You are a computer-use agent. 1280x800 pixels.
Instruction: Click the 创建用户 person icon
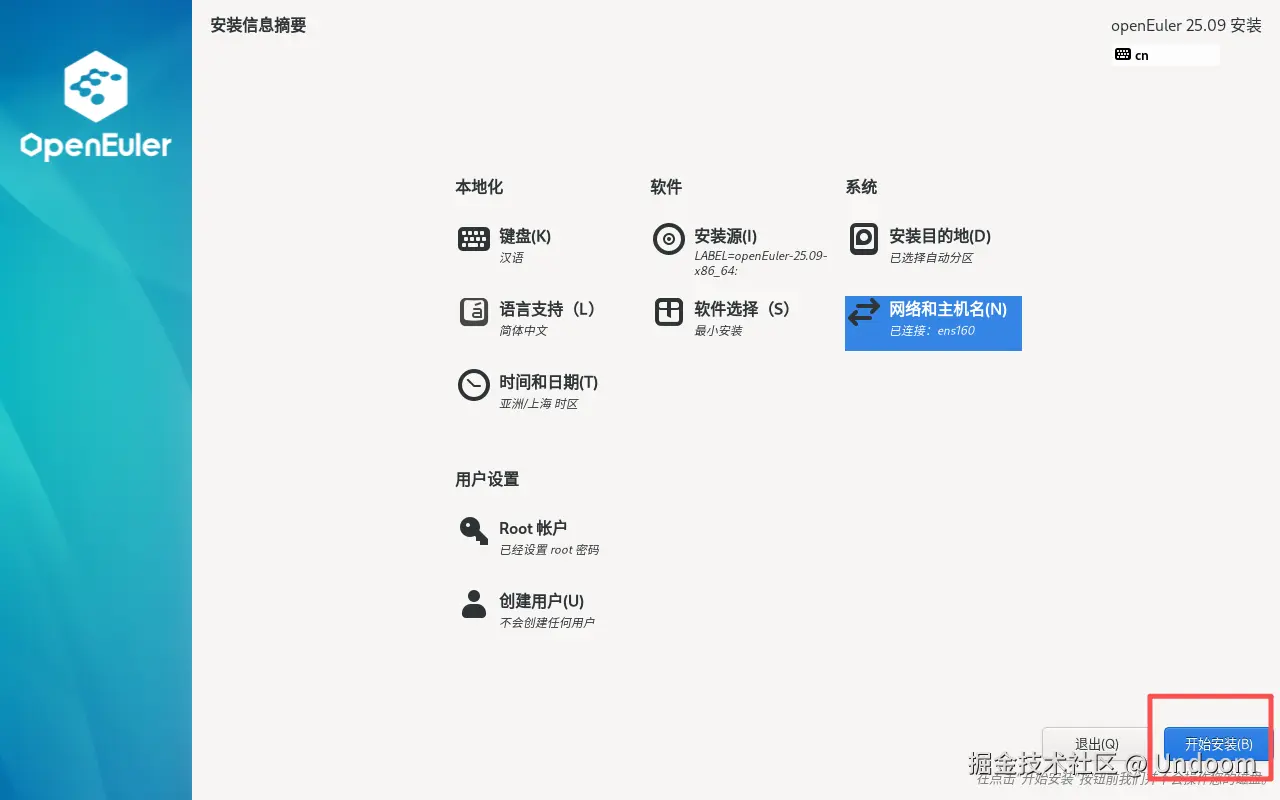point(474,604)
